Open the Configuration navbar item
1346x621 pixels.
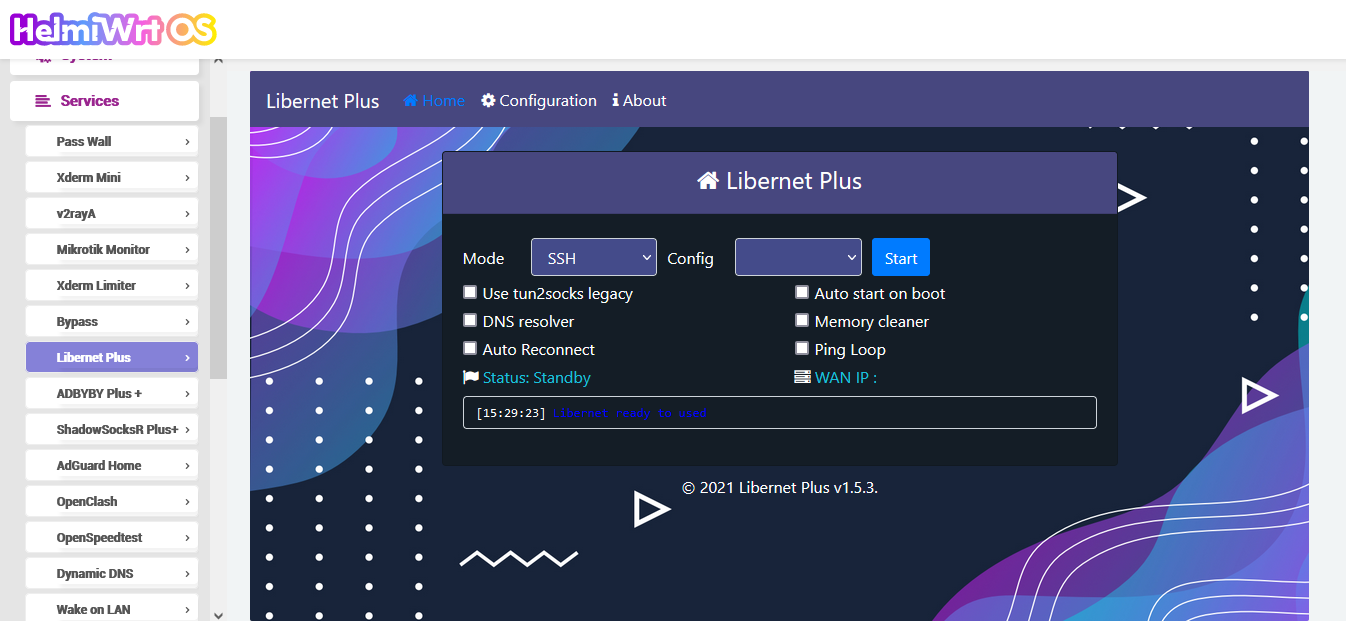[x=539, y=100]
